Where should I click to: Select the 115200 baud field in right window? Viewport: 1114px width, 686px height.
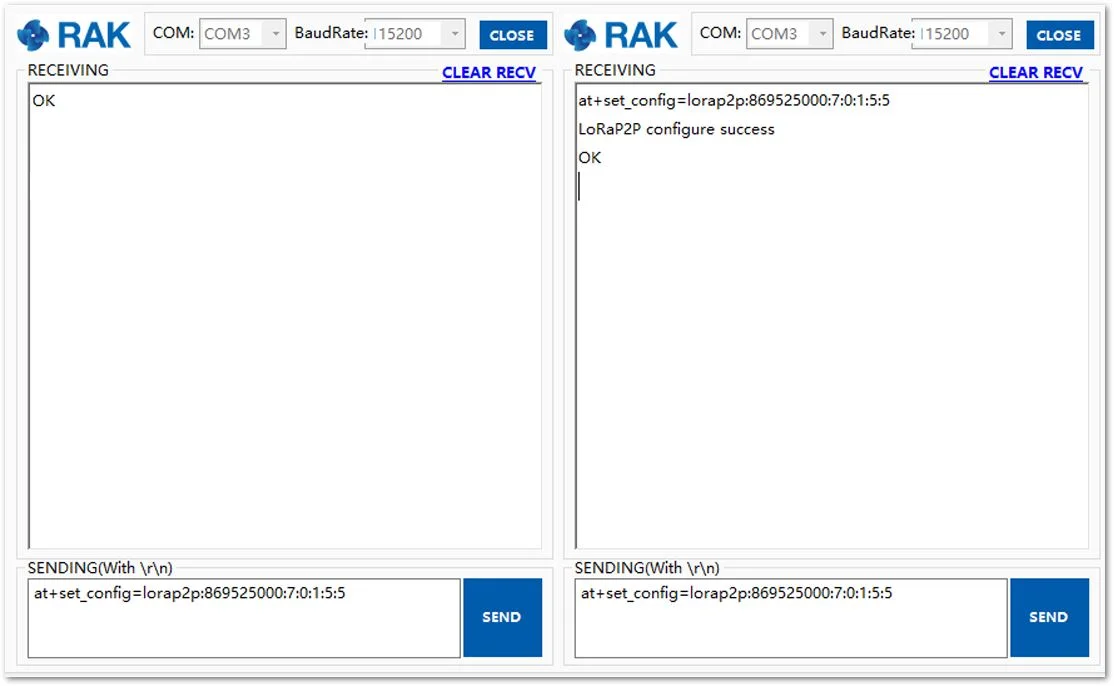coord(952,33)
